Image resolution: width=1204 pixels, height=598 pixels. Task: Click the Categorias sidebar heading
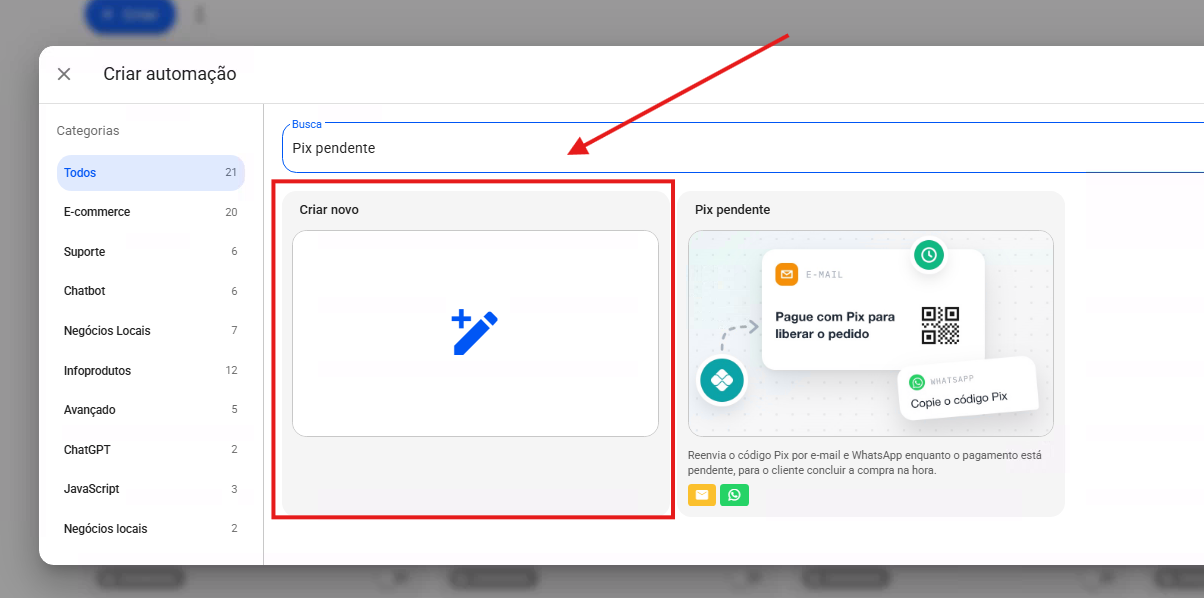pyautogui.click(x=88, y=131)
